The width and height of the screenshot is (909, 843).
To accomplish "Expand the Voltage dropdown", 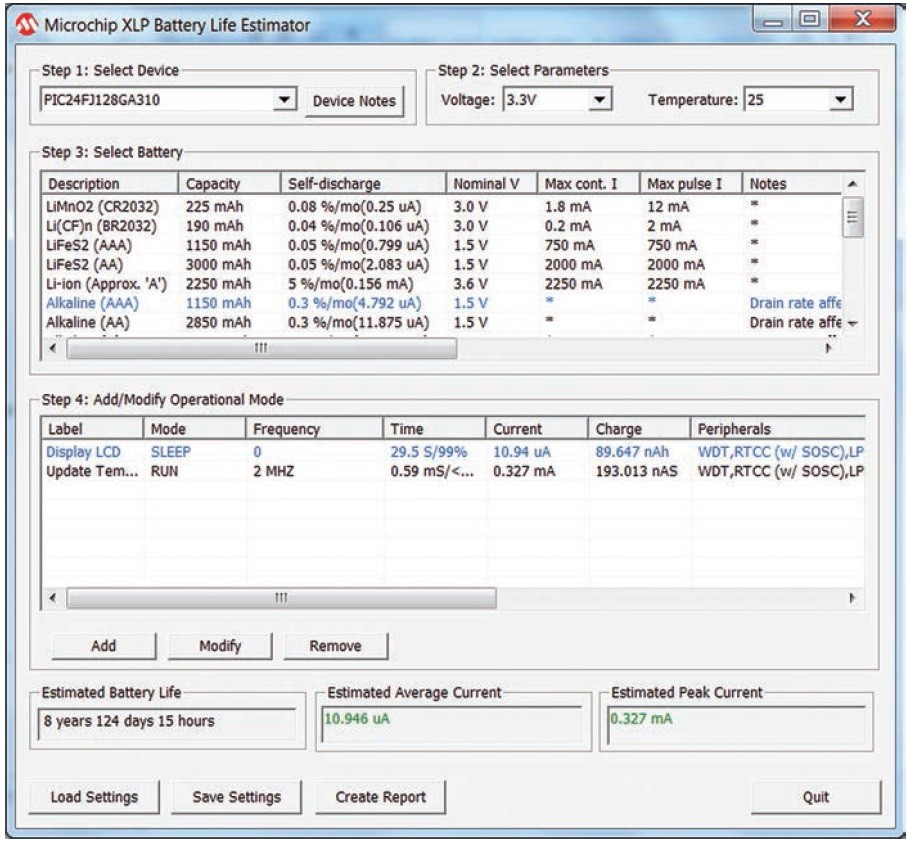I will point(599,99).
